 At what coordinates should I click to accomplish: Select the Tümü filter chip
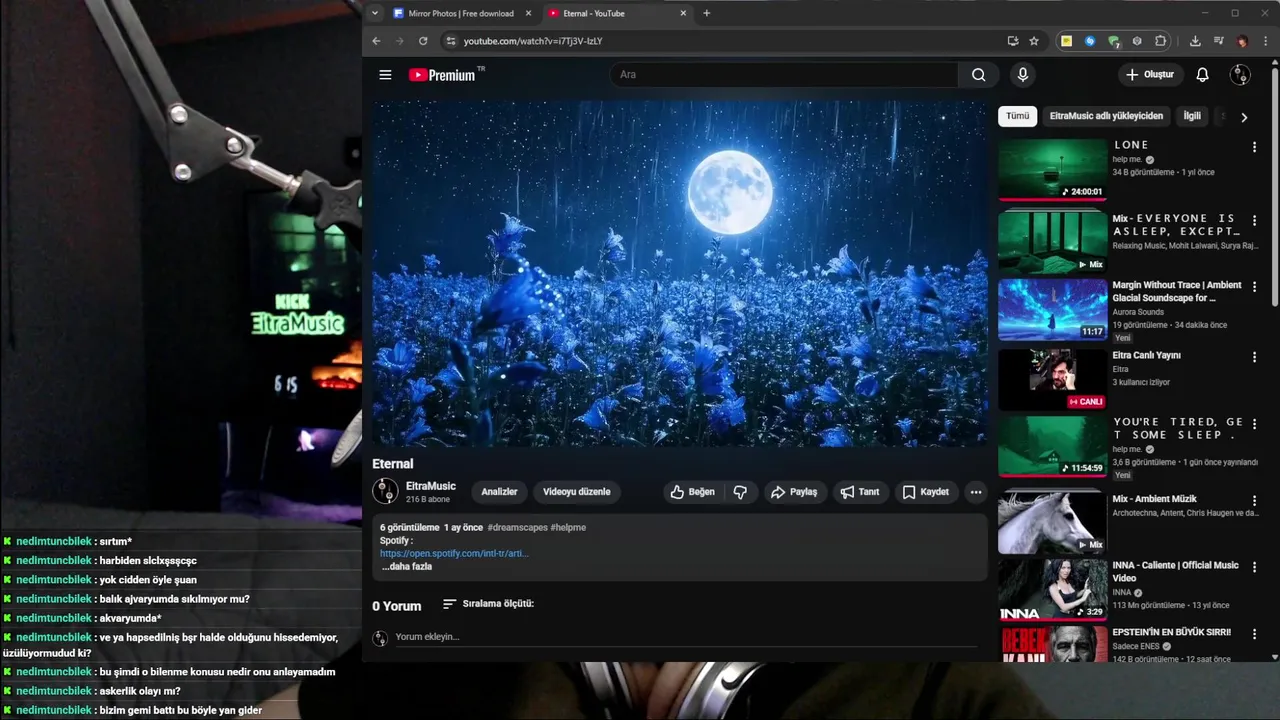[1017, 116]
